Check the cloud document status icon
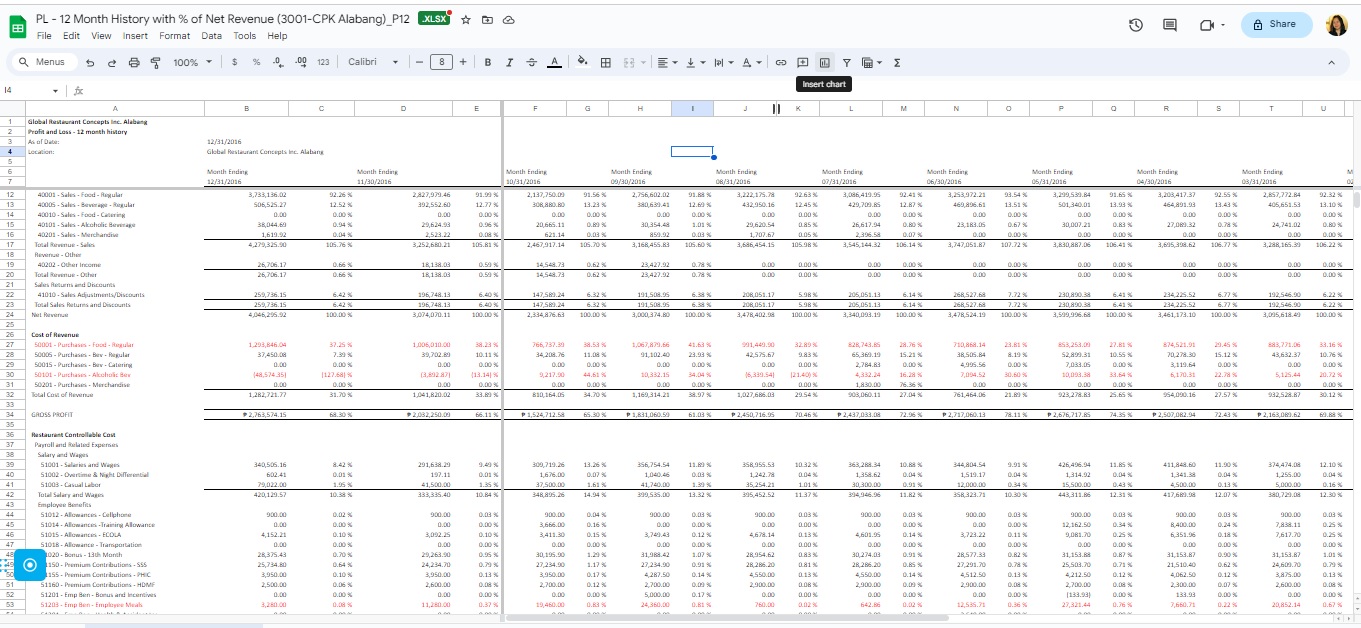 (x=508, y=20)
